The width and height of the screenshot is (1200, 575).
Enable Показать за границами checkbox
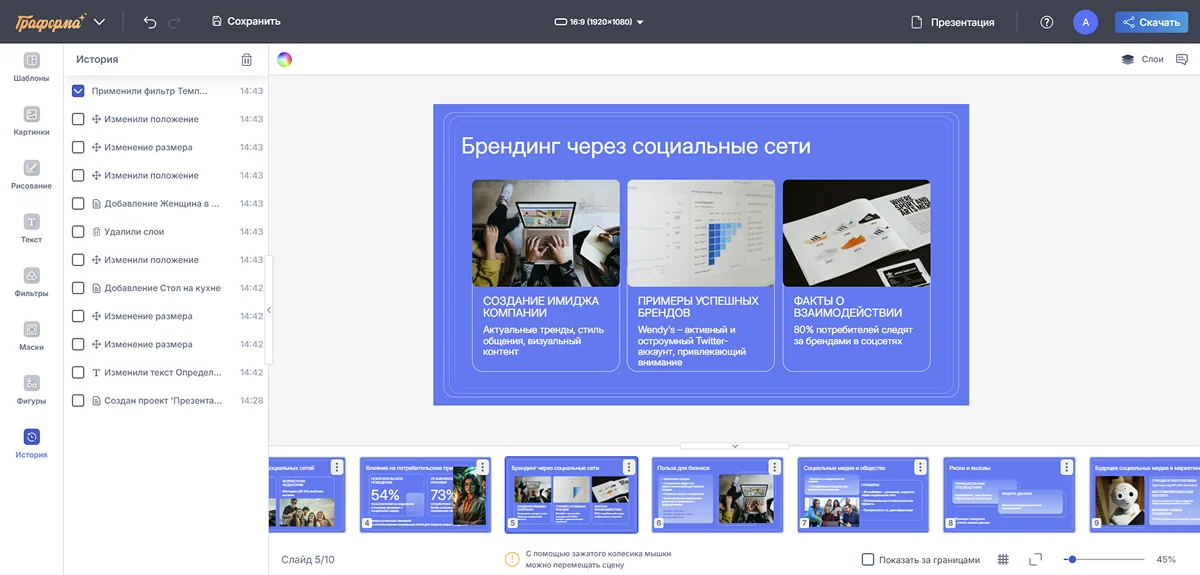tap(868, 559)
